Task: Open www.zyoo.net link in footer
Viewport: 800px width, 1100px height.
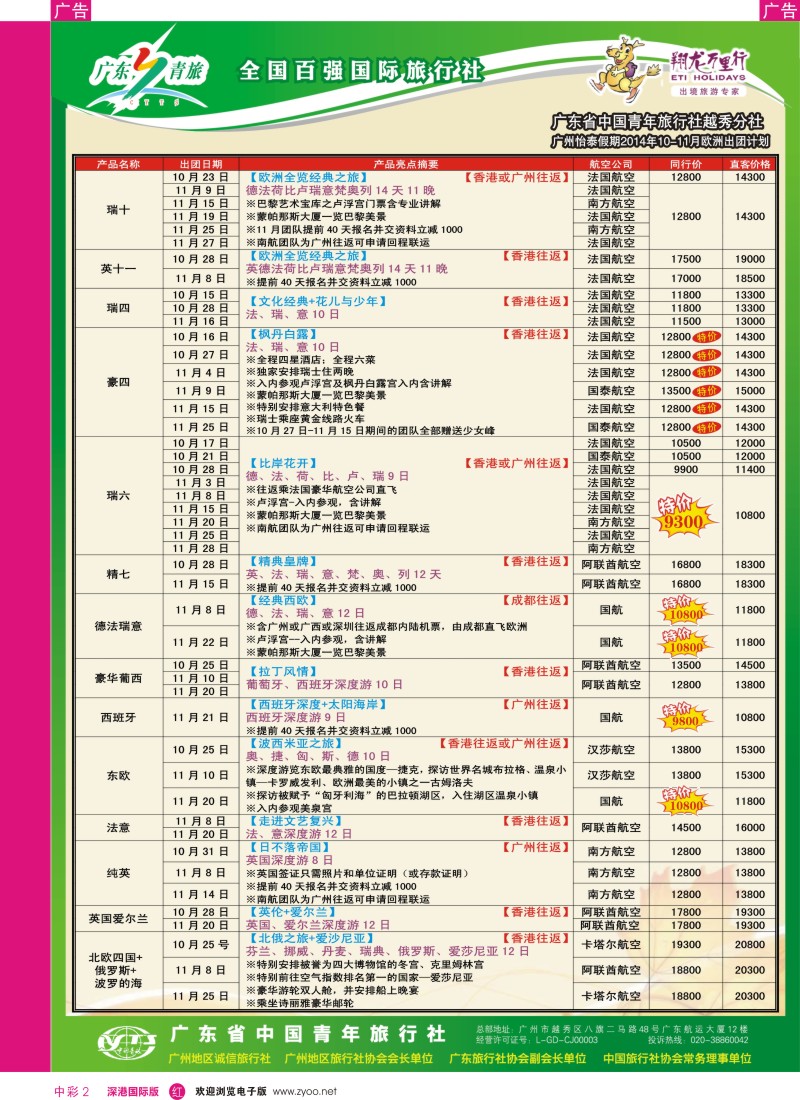Action: [305, 1092]
